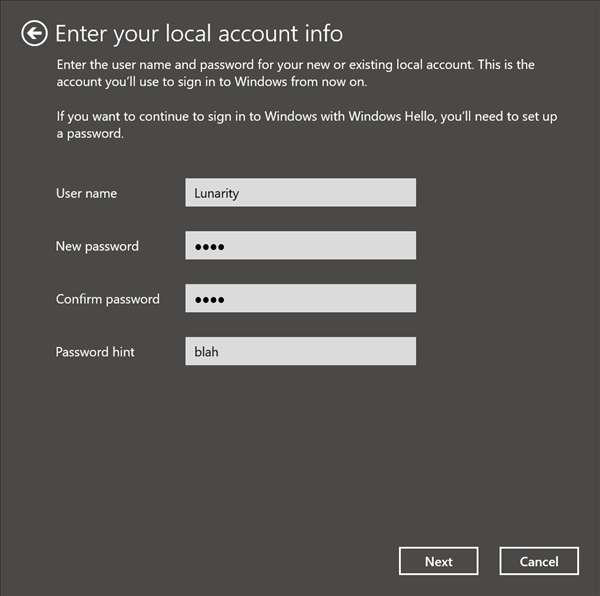Click the Next button
Screen dimensions: 600x596
tap(438, 561)
